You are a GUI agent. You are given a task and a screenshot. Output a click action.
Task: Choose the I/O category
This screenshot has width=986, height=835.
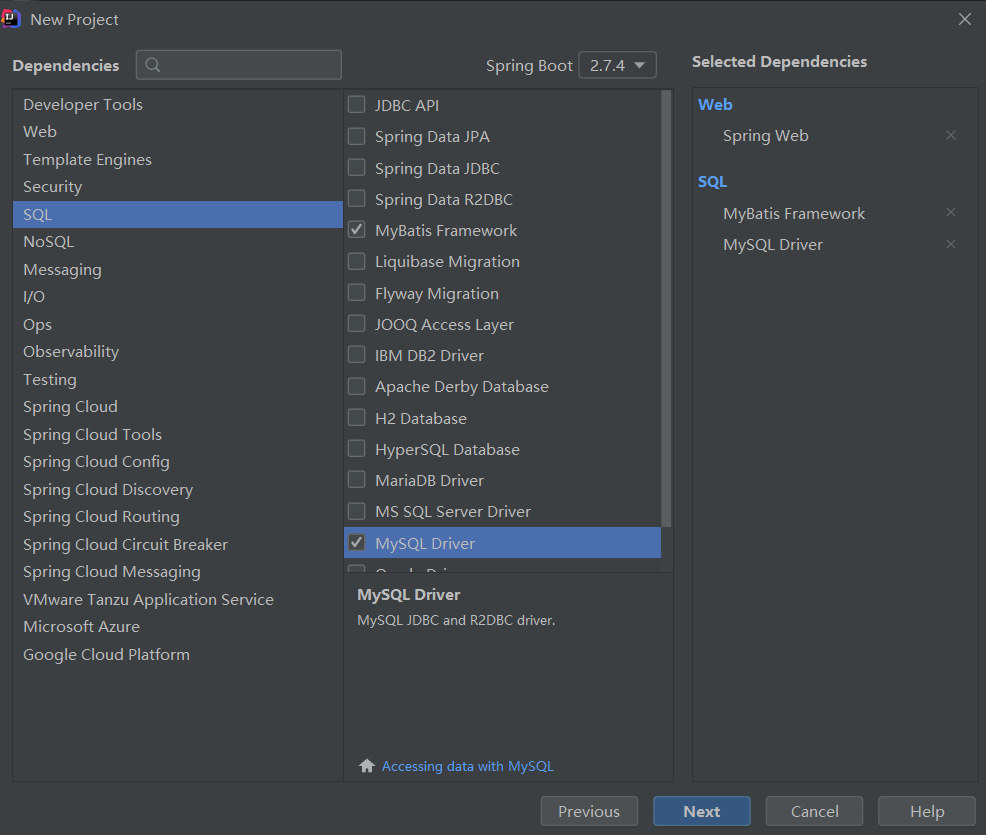pyautogui.click(x=177, y=297)
